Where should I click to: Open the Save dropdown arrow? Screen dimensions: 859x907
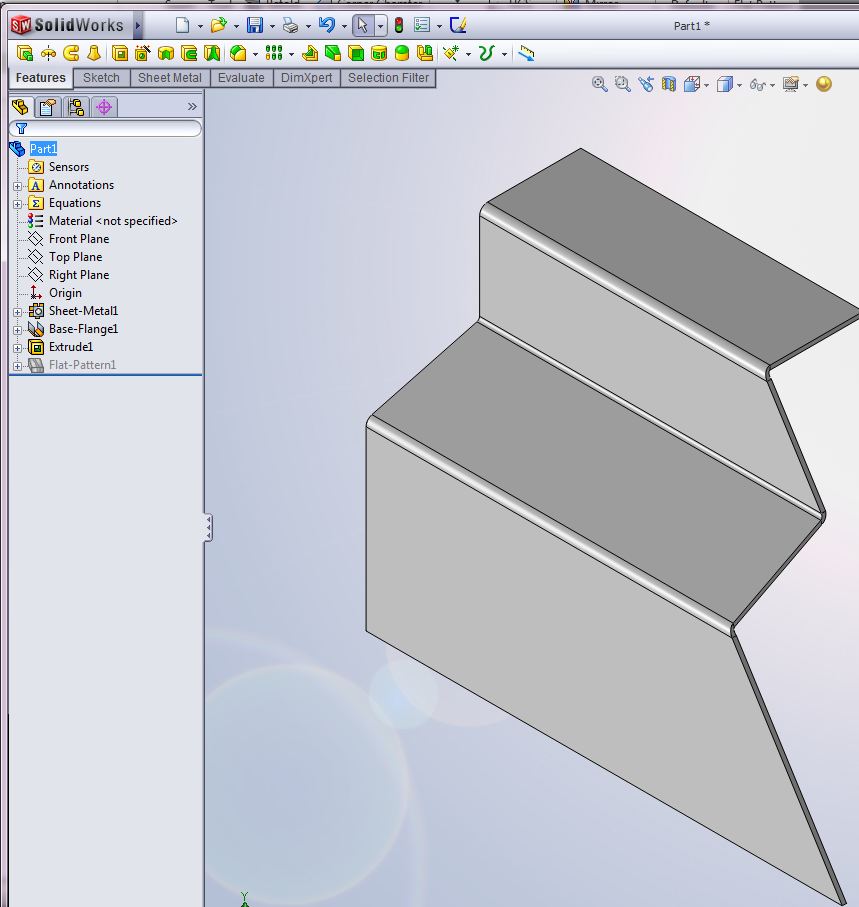pyautogui.click(x=272, y=26)
